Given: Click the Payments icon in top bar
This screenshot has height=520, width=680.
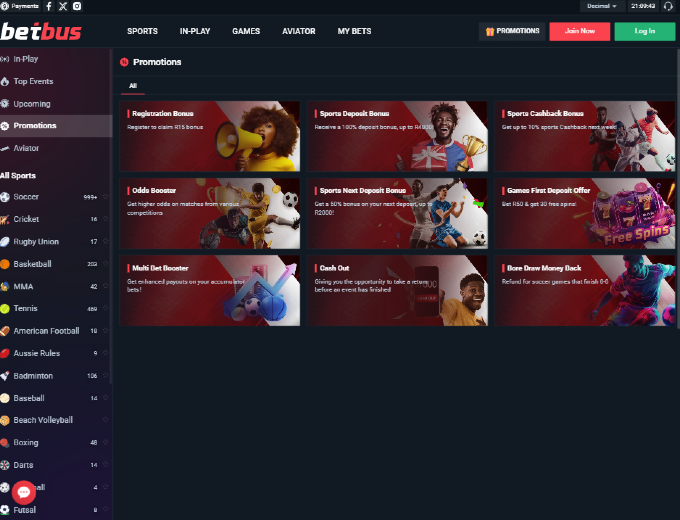Looking at the screenshot, I should point(5,6).
